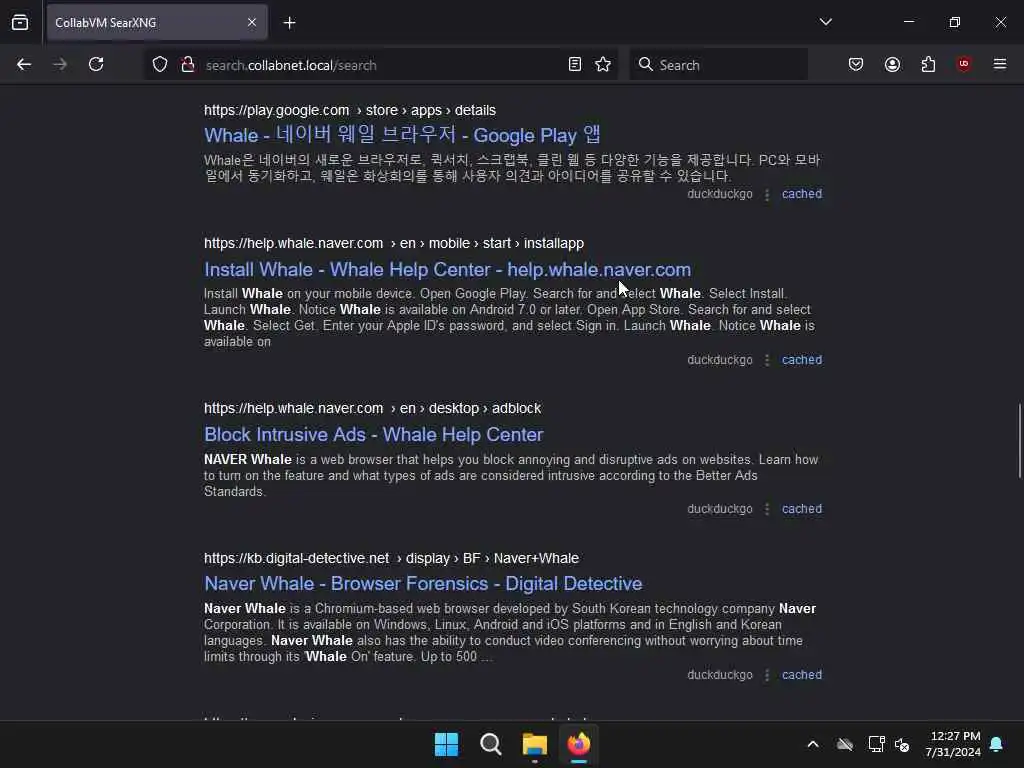The width and height of the screenshot is (1024, 768).
Task: Click kb.digital-detective.net URL text
Action: click(x=391, y=558)
